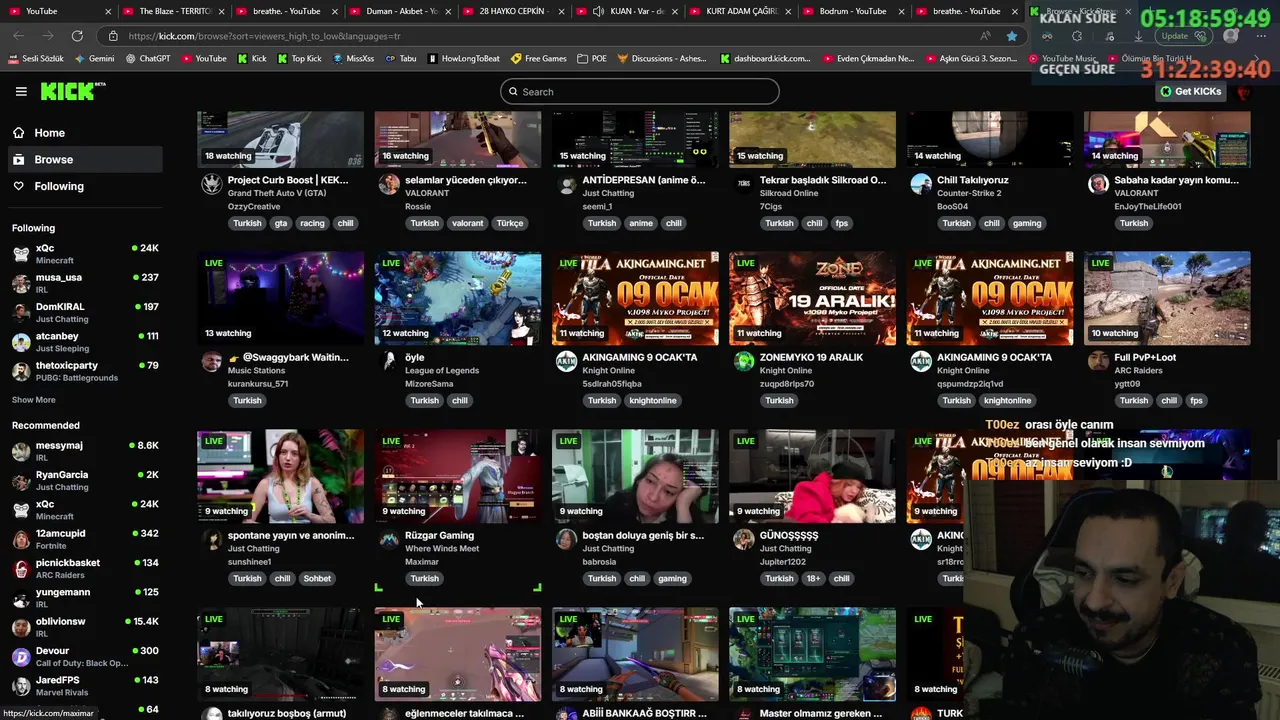Viewport: 1280px width, 720px height.
Task: Open Where Winds Meet category link
Action: (442, 549)
